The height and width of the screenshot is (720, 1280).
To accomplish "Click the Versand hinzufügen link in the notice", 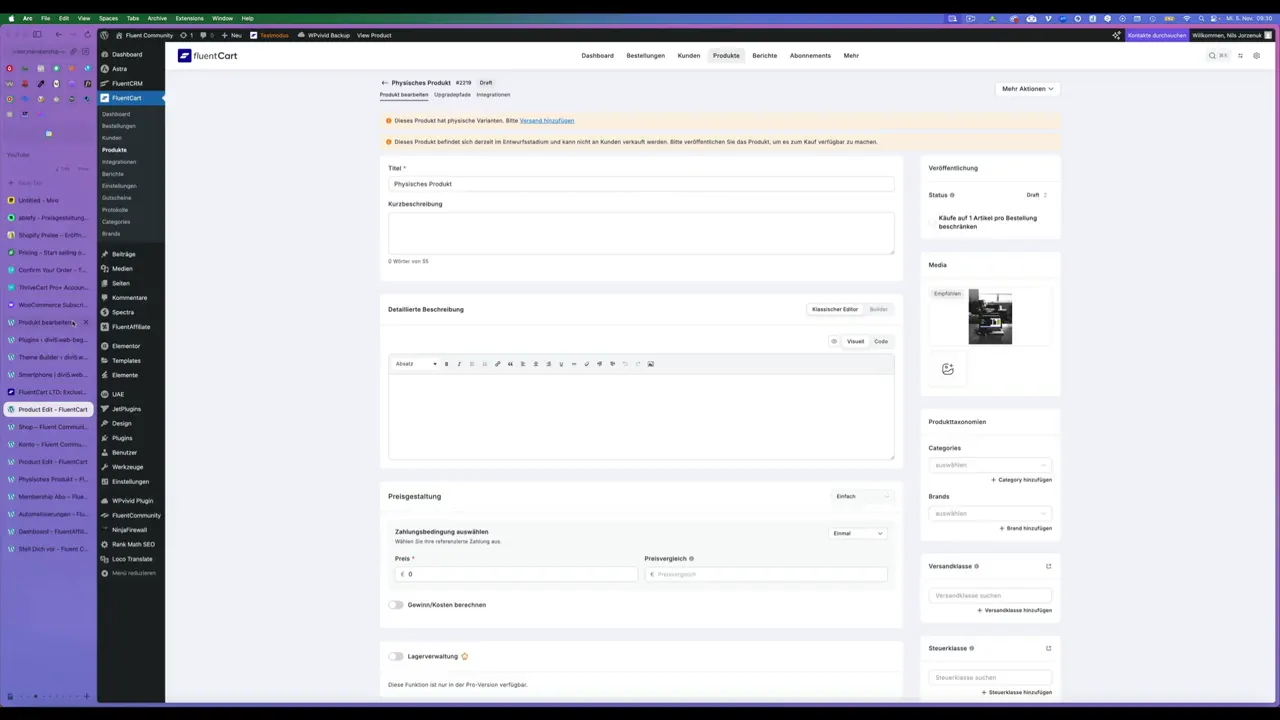I will (x=546, y=120).
